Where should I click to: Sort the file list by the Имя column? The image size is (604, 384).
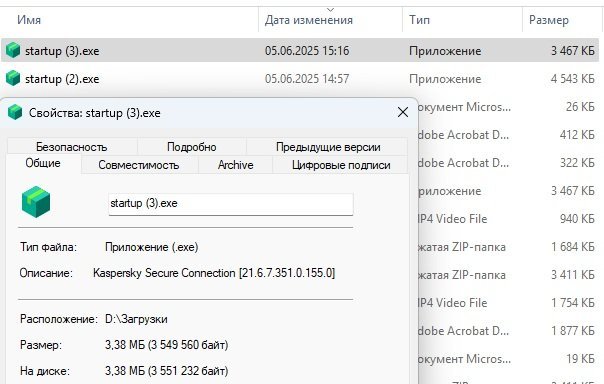tap(29, 20)
